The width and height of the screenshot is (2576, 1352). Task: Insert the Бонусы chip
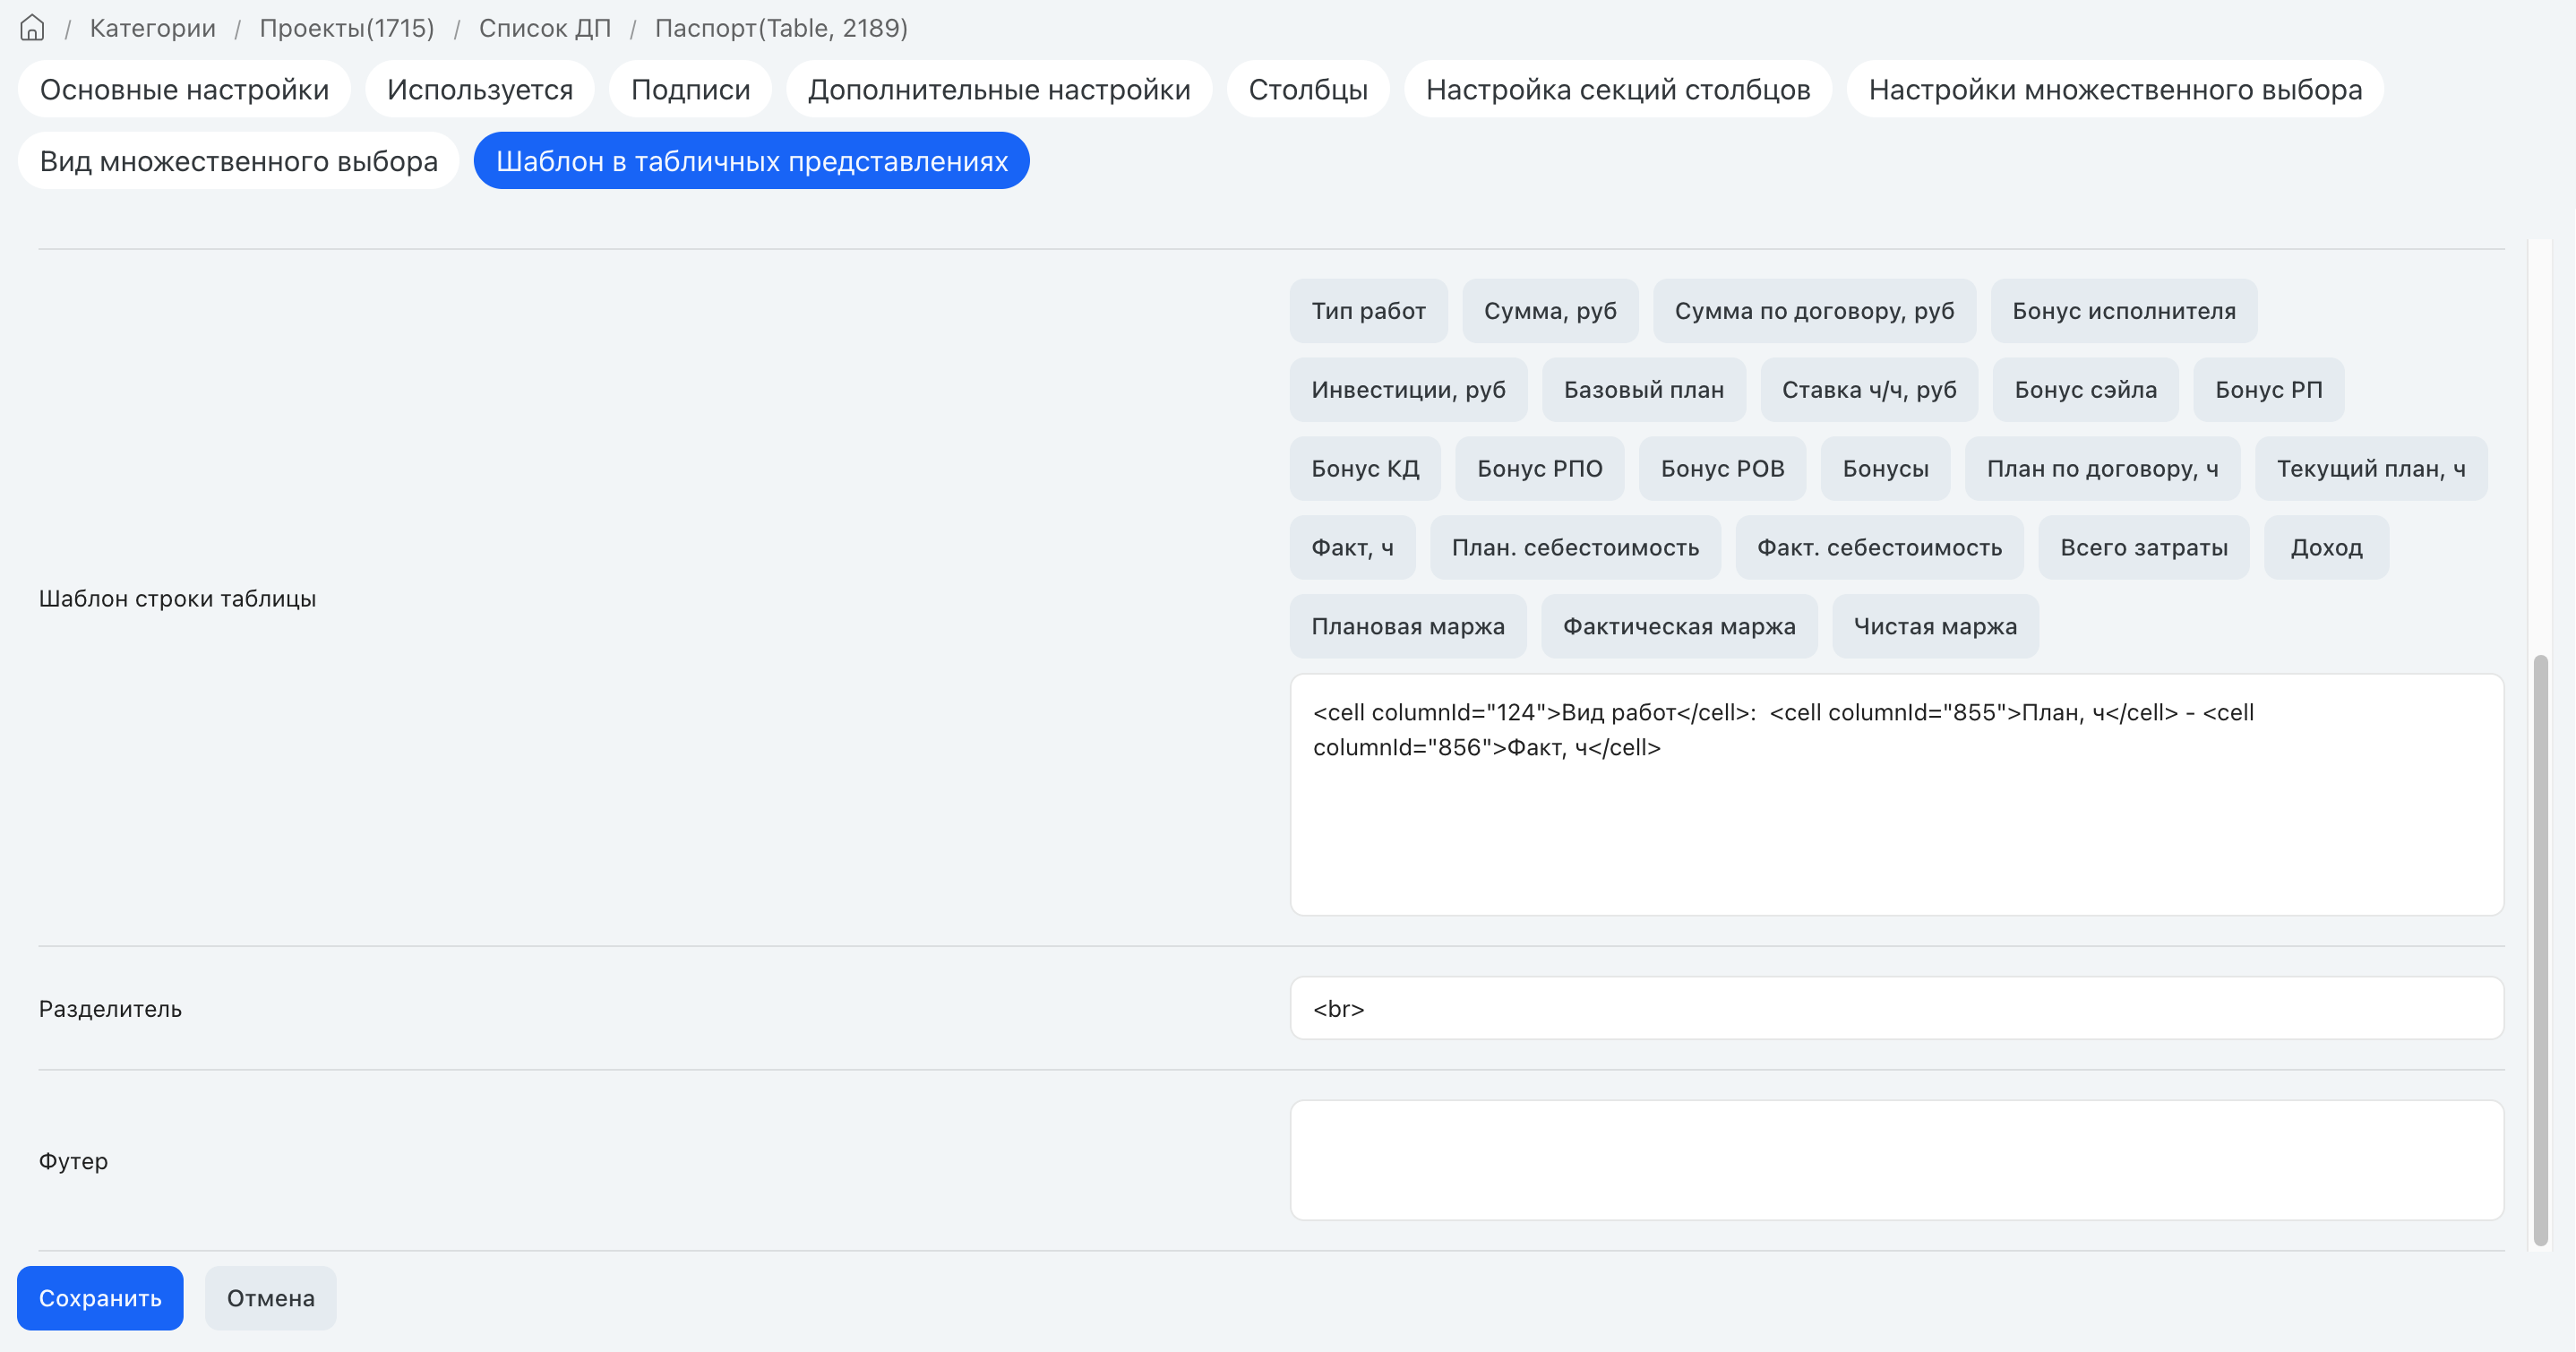[x=1885, y=469]
